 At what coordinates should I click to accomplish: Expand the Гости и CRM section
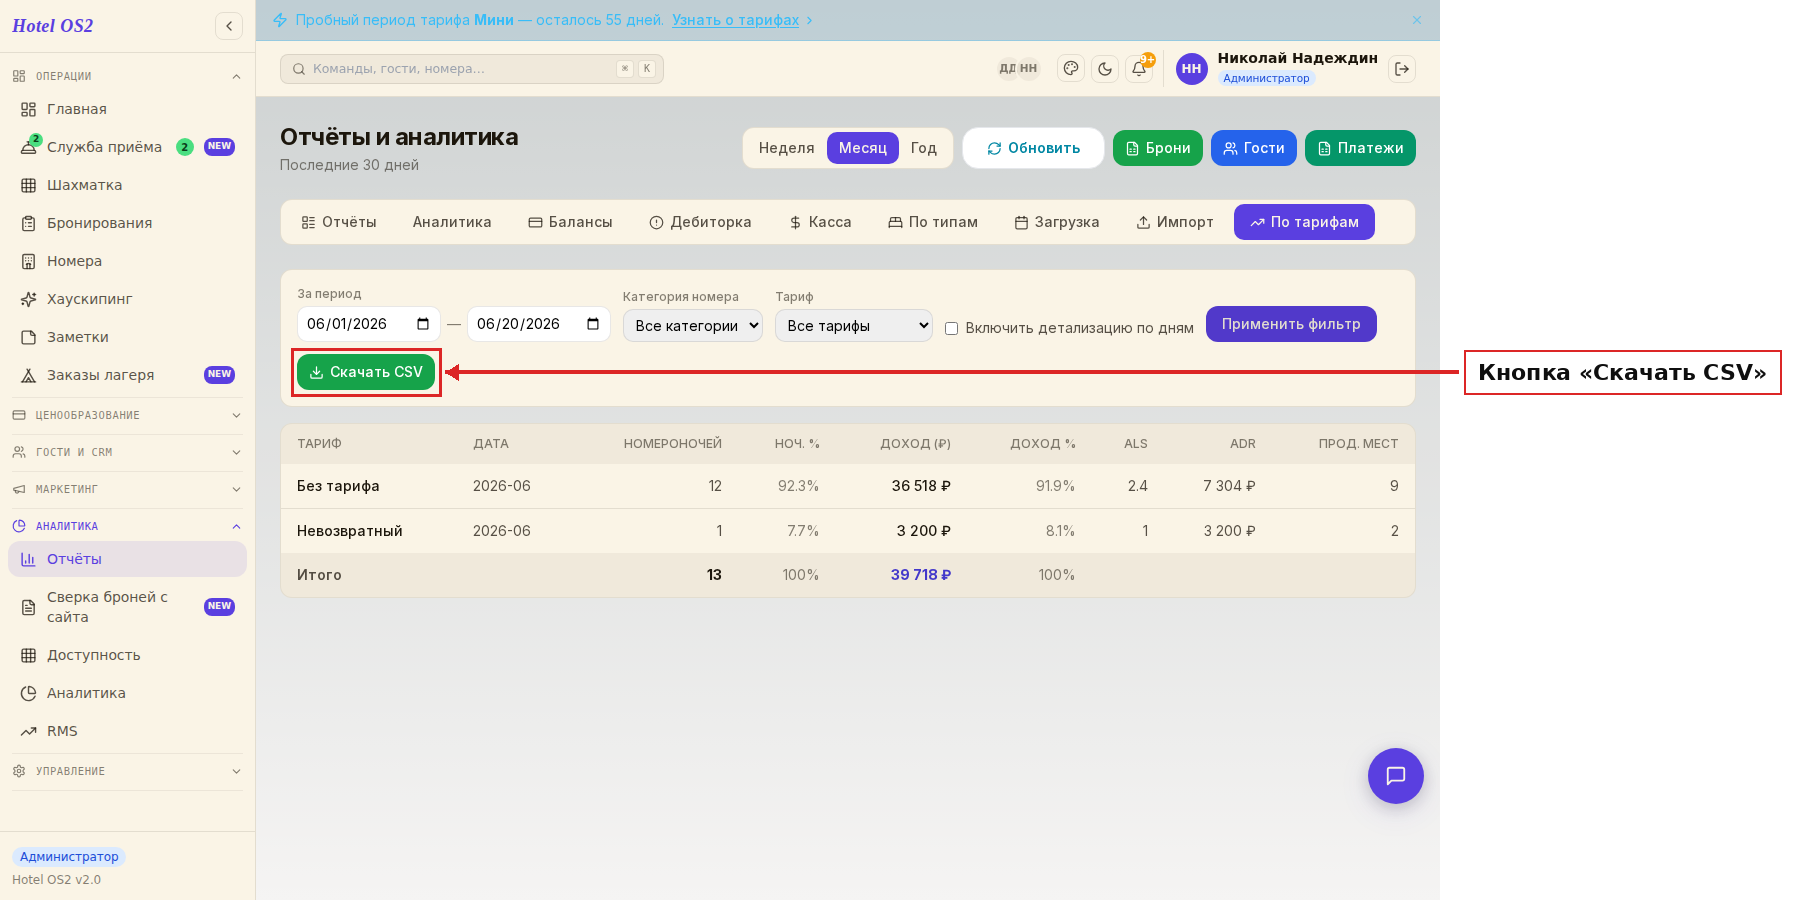tap(127, 452)
